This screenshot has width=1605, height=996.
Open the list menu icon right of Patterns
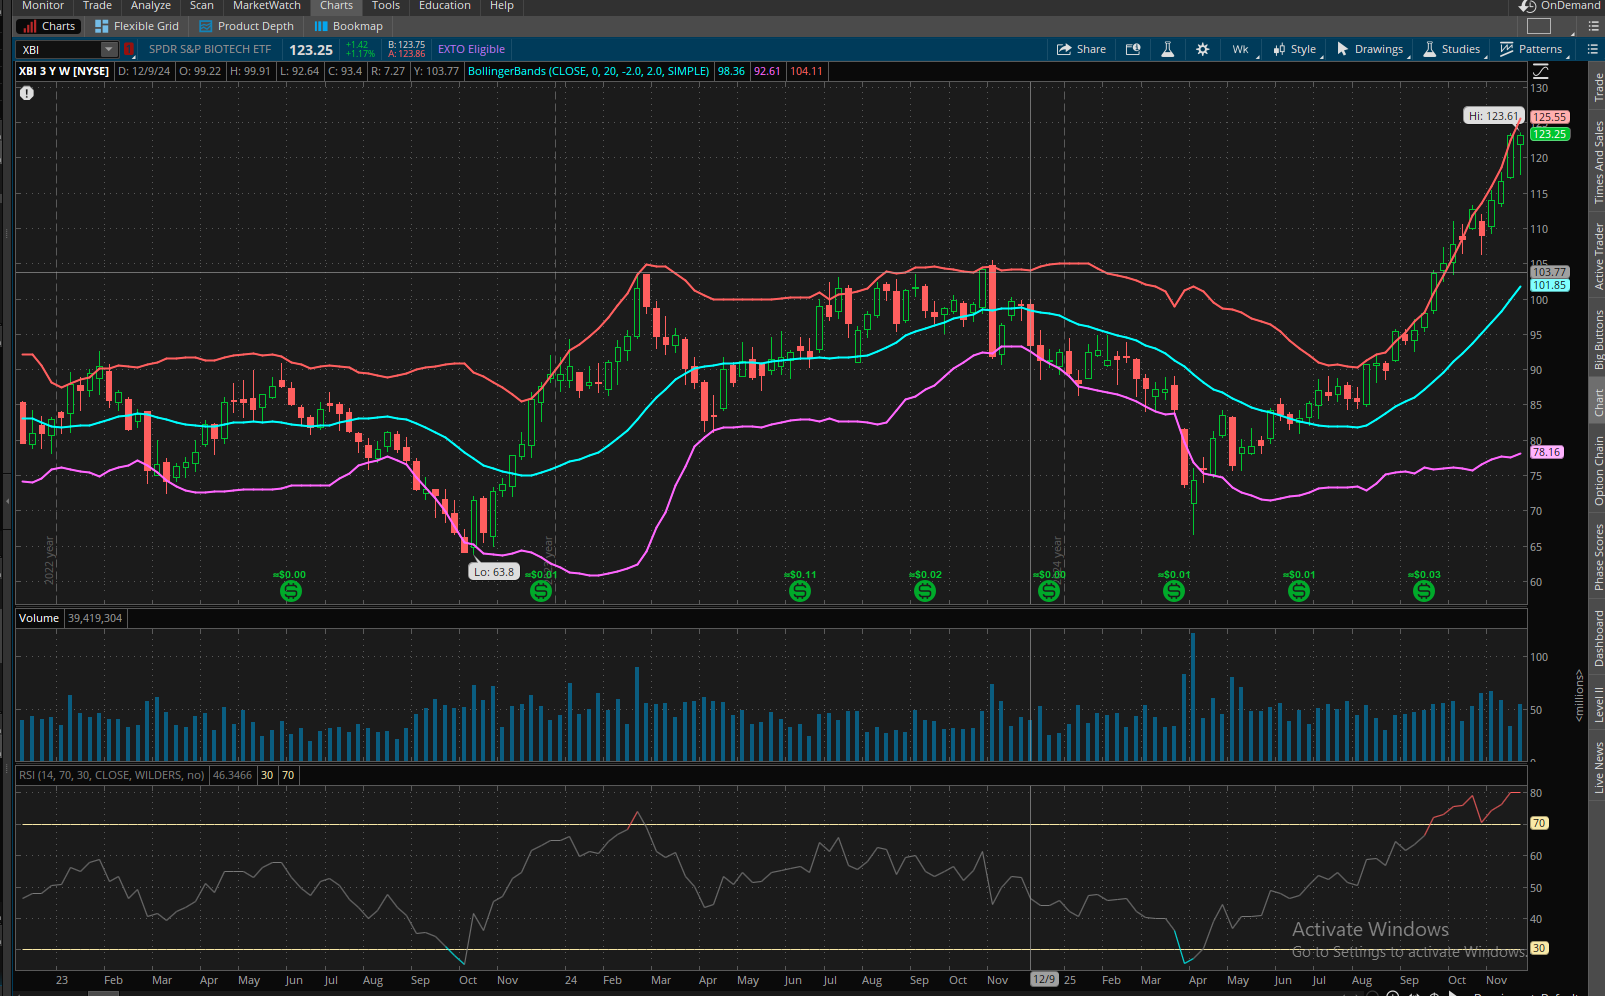1593,49
